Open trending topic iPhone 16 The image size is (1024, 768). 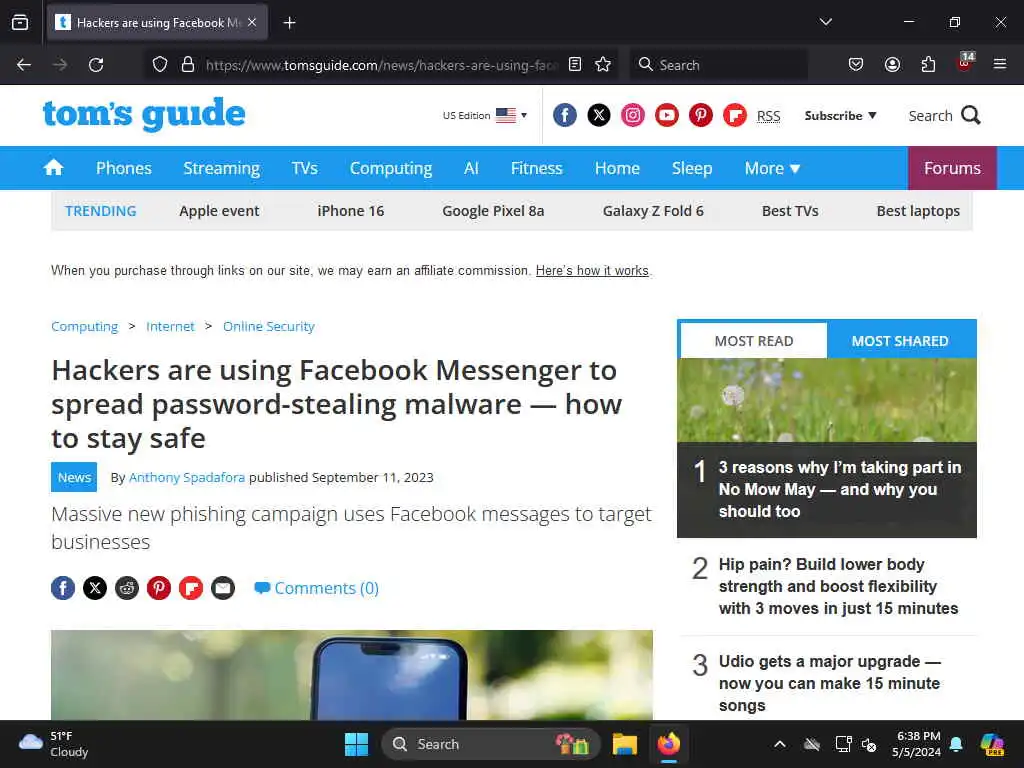pyautogui.click(x=351, y=211)
